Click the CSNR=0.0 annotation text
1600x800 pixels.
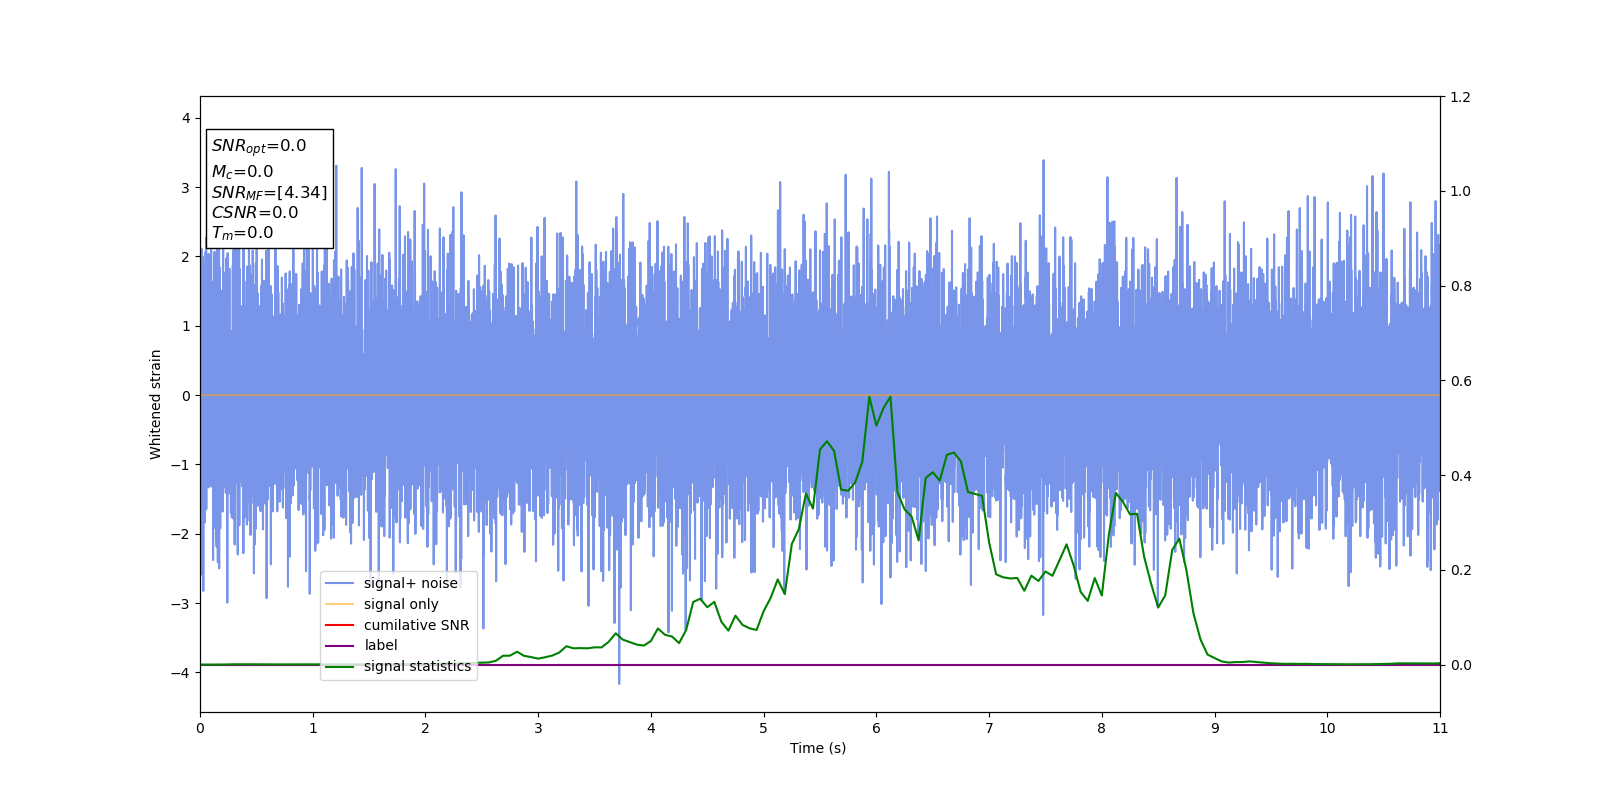255,212
